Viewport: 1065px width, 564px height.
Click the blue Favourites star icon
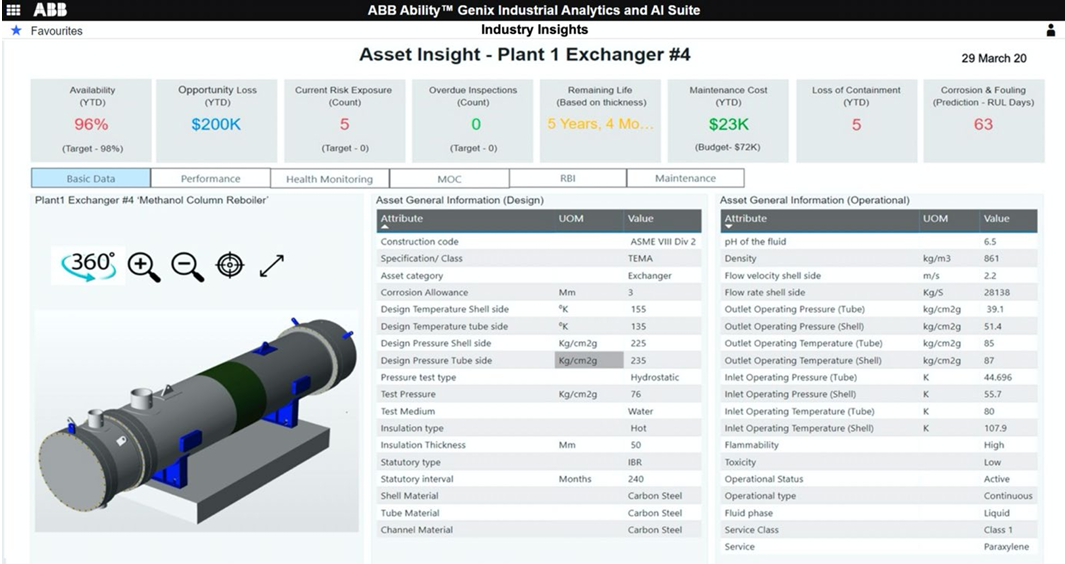(15, 31)
